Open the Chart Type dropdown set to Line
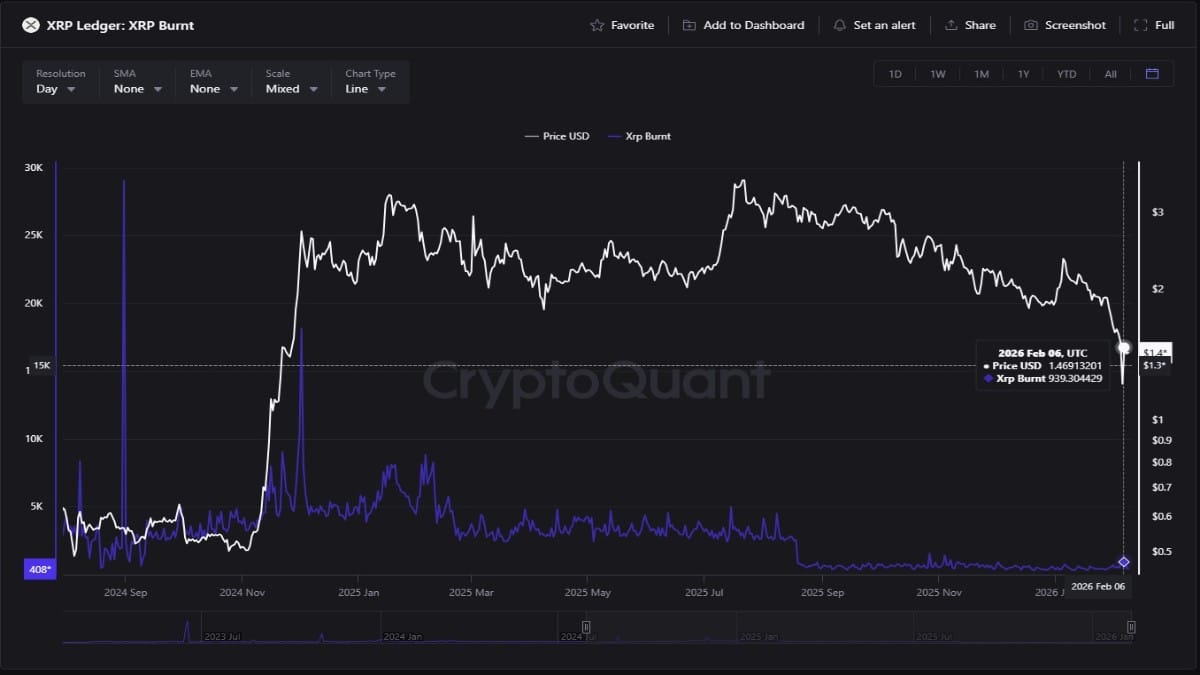 tap(370, 82)
